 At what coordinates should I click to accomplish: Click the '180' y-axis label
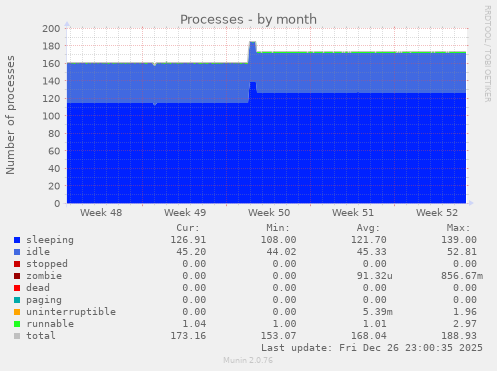[x=51, y=46]
